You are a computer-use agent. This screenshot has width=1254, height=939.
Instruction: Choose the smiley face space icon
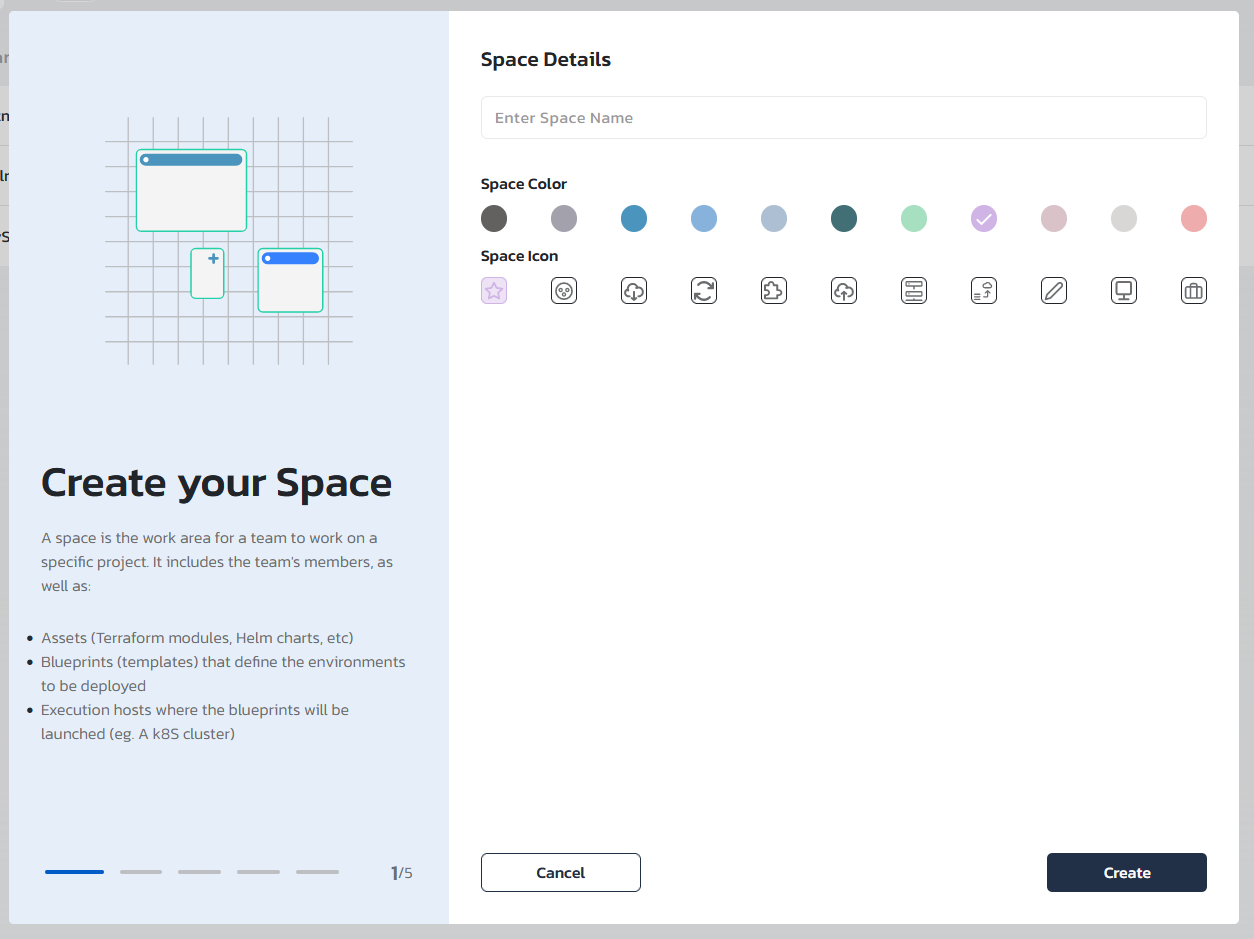[x=563, y=290]
